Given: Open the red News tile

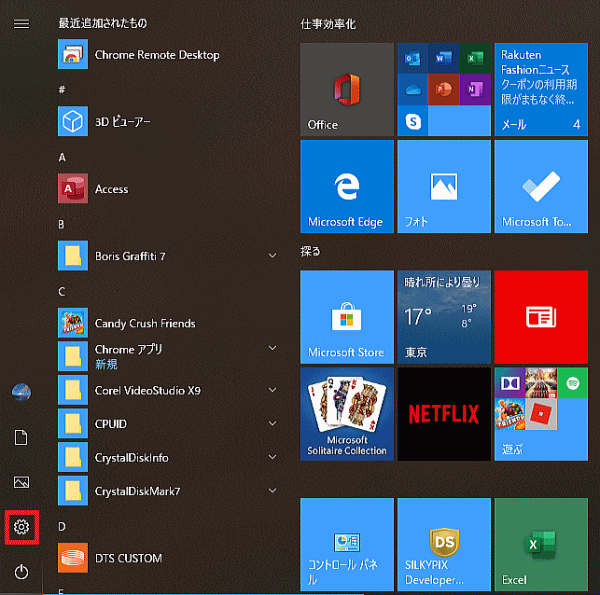Looking at the screenshot, I should tap(541, 317).
